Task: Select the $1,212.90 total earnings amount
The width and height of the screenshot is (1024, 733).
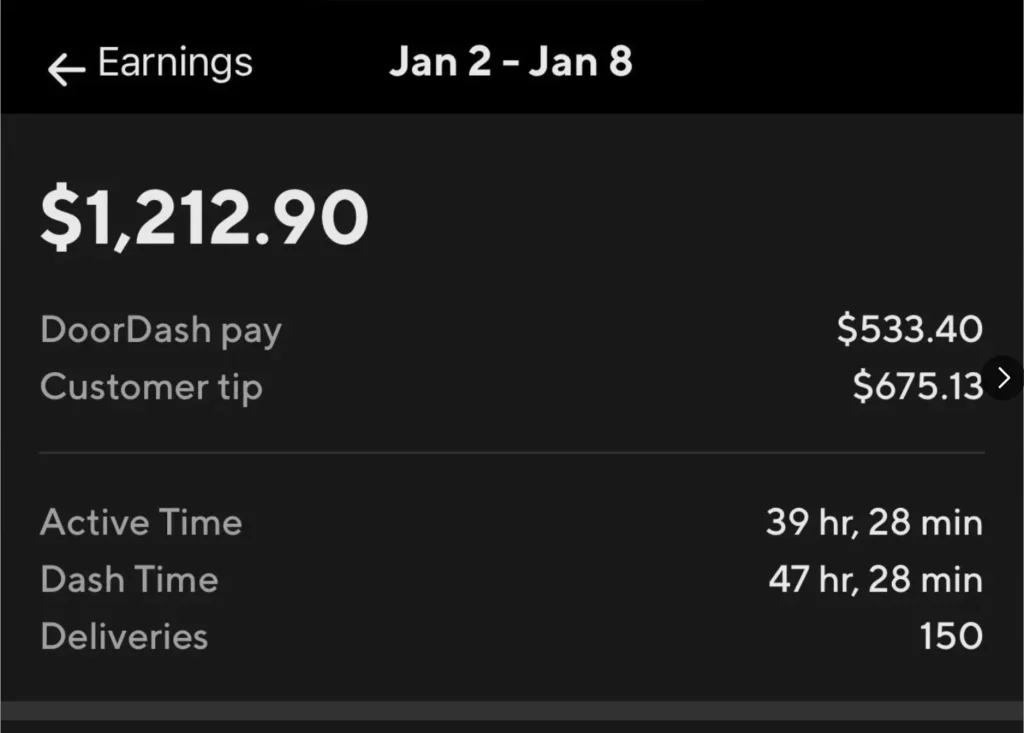Action: click(x=204, y=217)
